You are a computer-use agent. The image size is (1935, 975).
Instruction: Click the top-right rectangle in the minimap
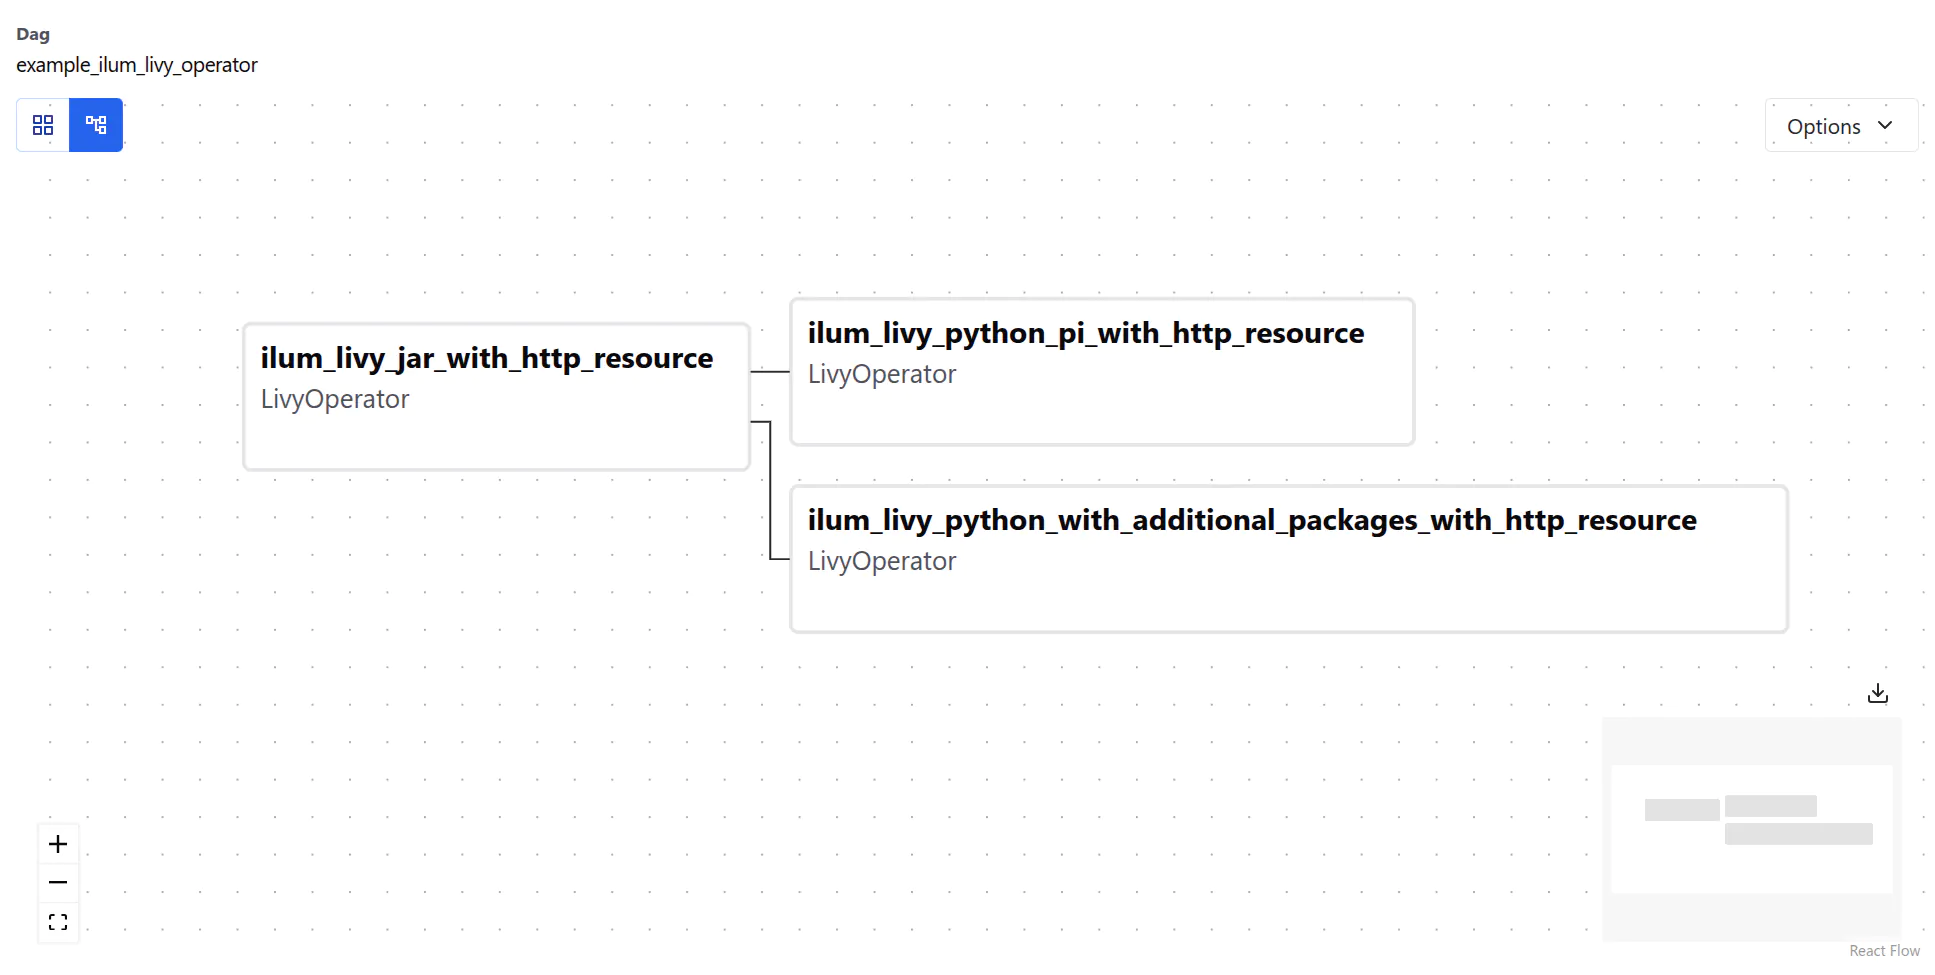click(x=1770, y=805)
